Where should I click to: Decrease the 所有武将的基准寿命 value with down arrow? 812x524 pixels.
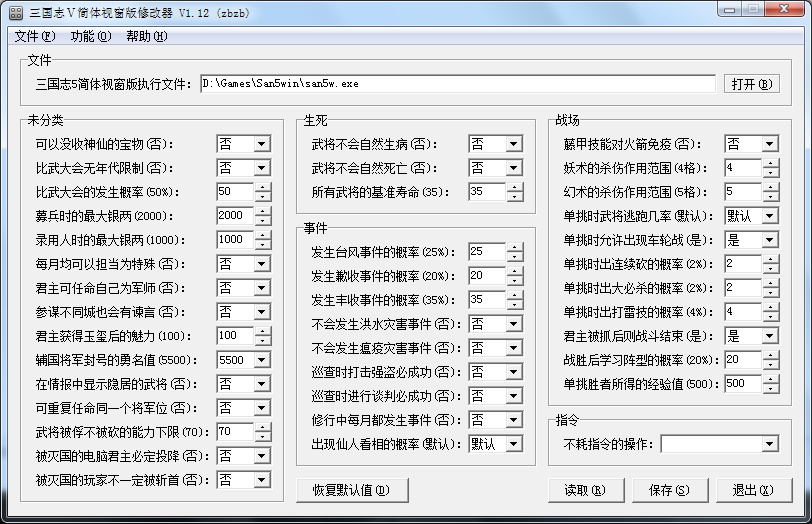click(514, 196)
